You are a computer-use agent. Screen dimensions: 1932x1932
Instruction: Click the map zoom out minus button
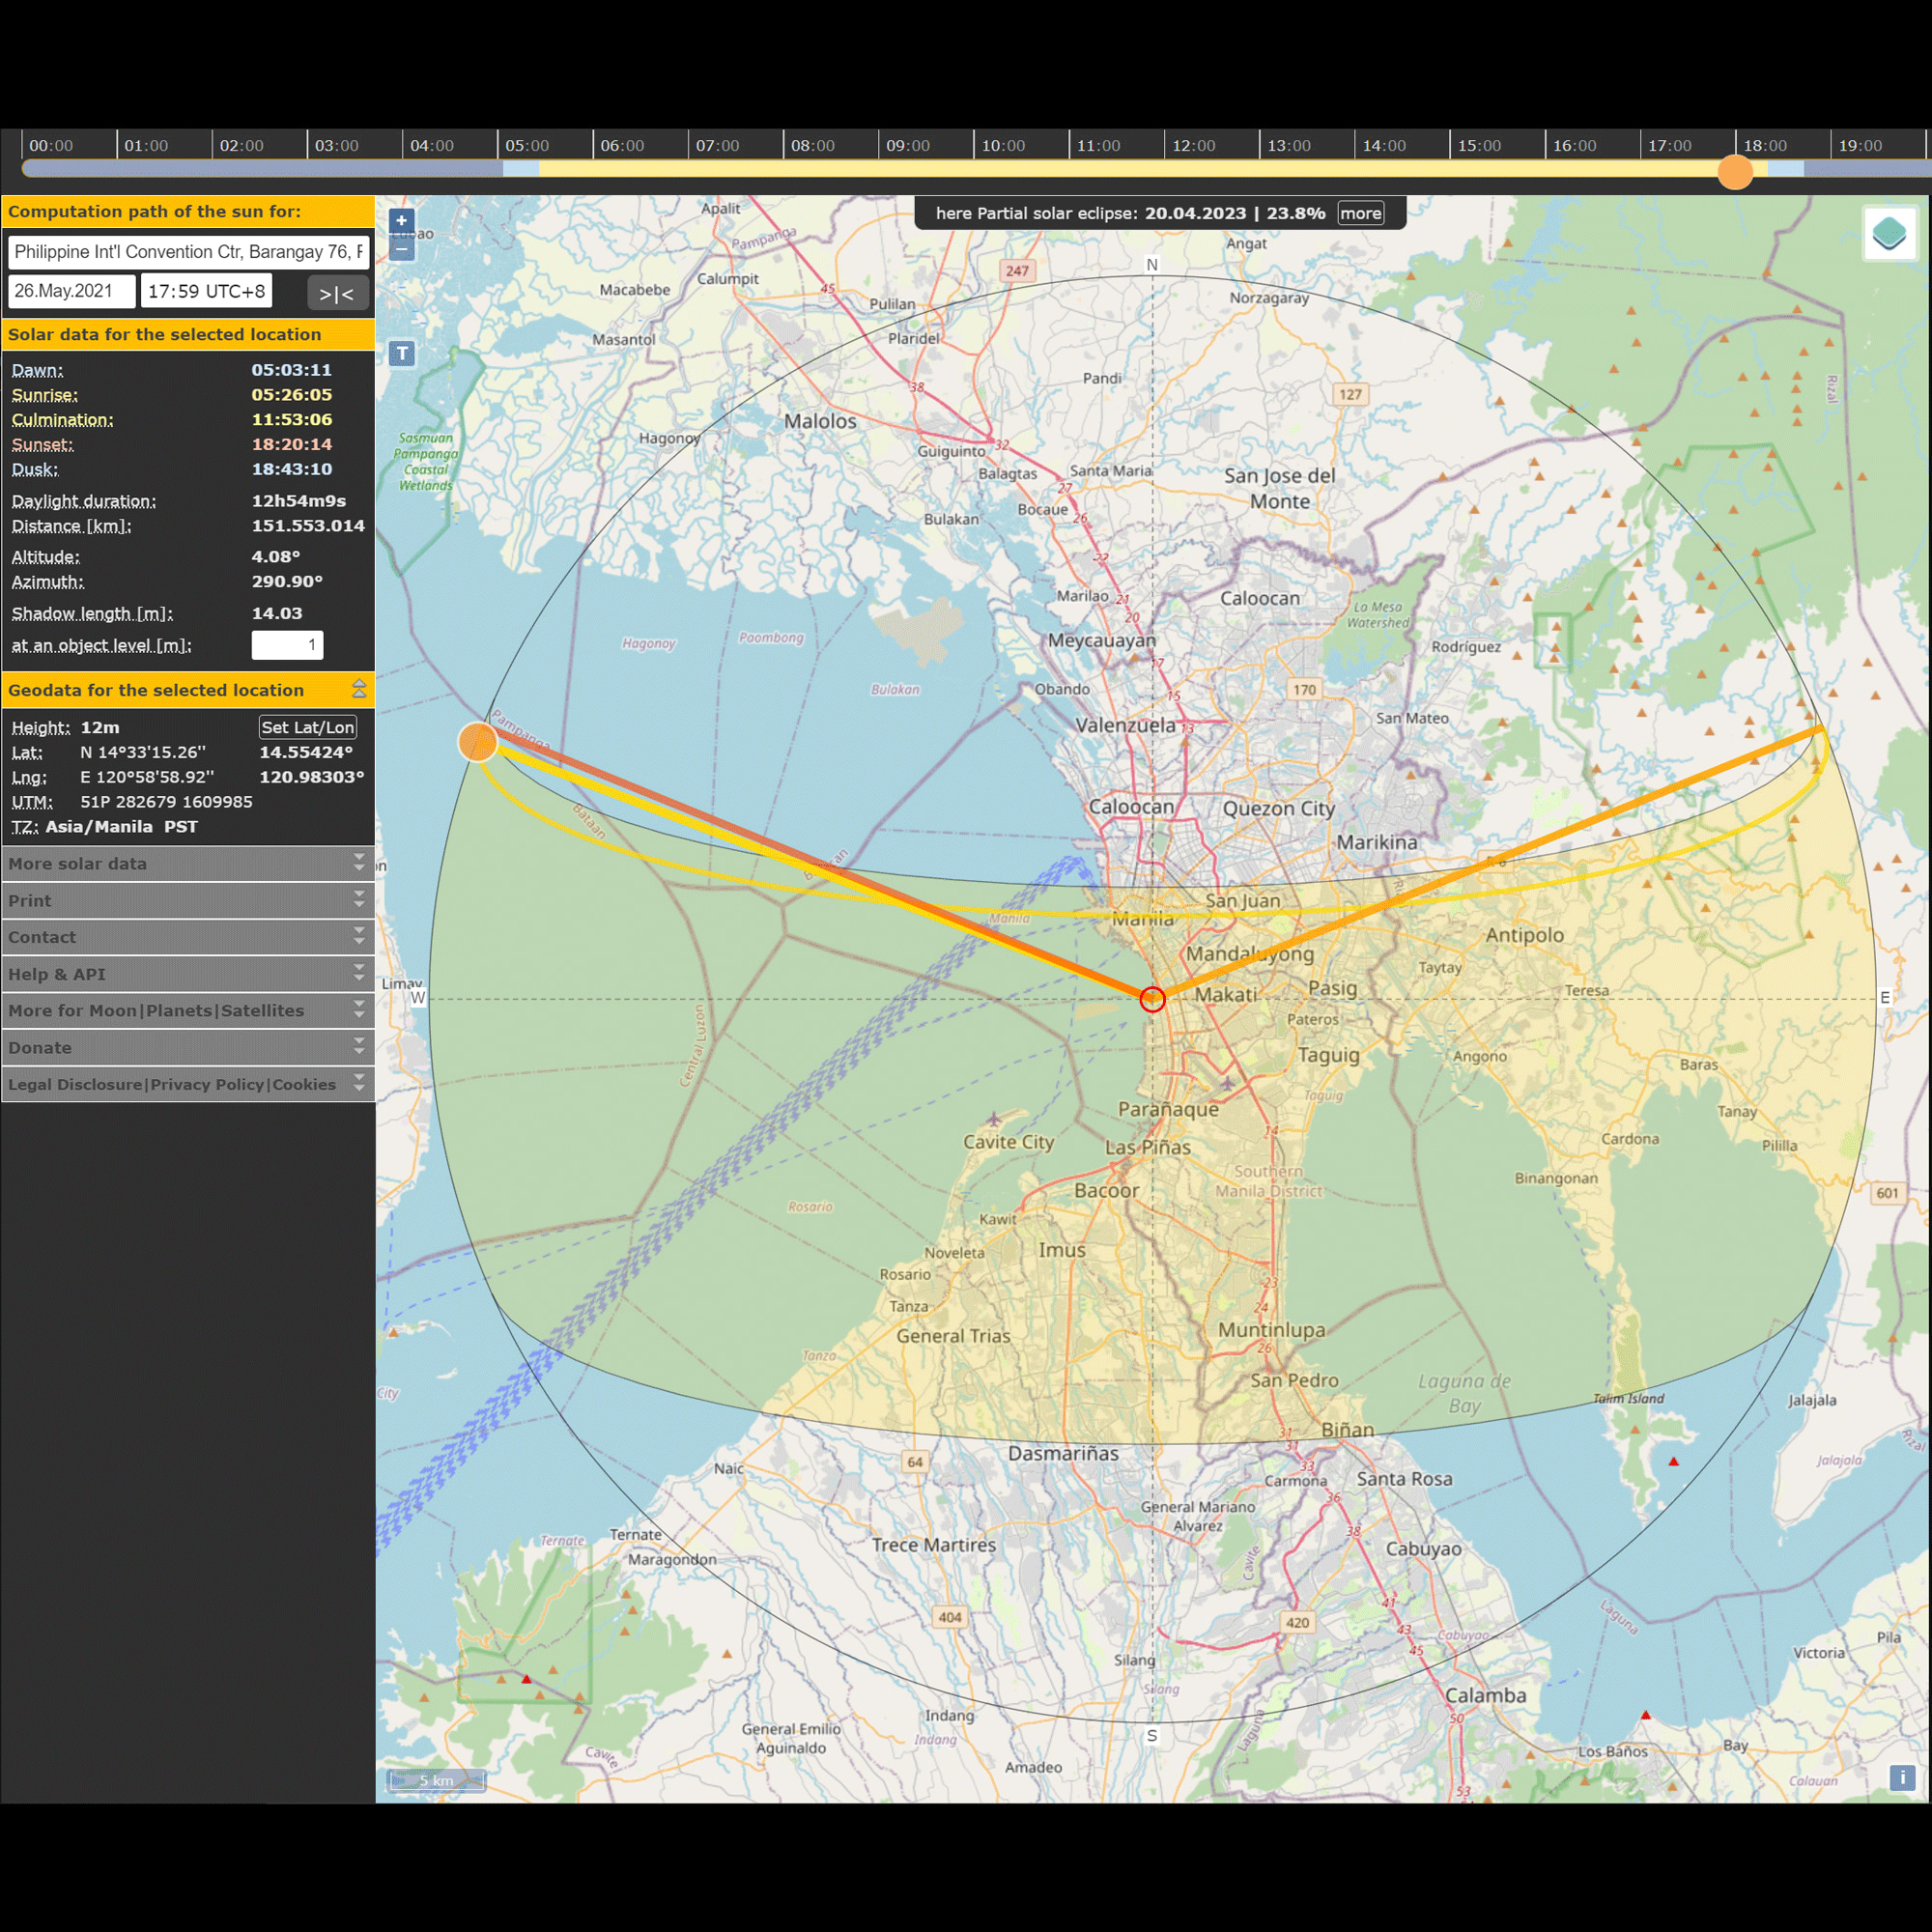coord(401,248)
